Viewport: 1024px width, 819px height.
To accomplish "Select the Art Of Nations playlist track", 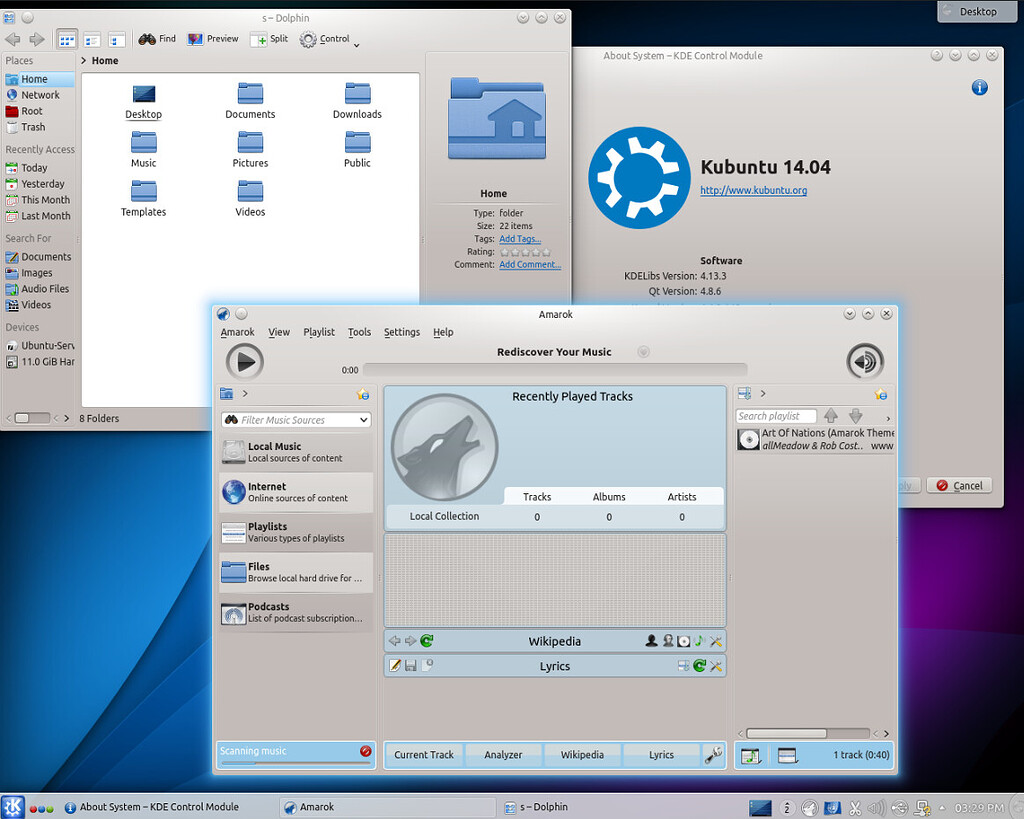I will point(815,440).
